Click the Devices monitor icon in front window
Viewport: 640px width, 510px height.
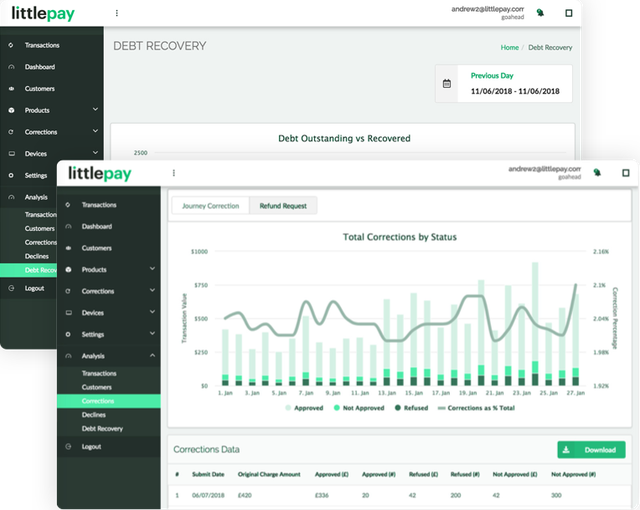(68, 313)
